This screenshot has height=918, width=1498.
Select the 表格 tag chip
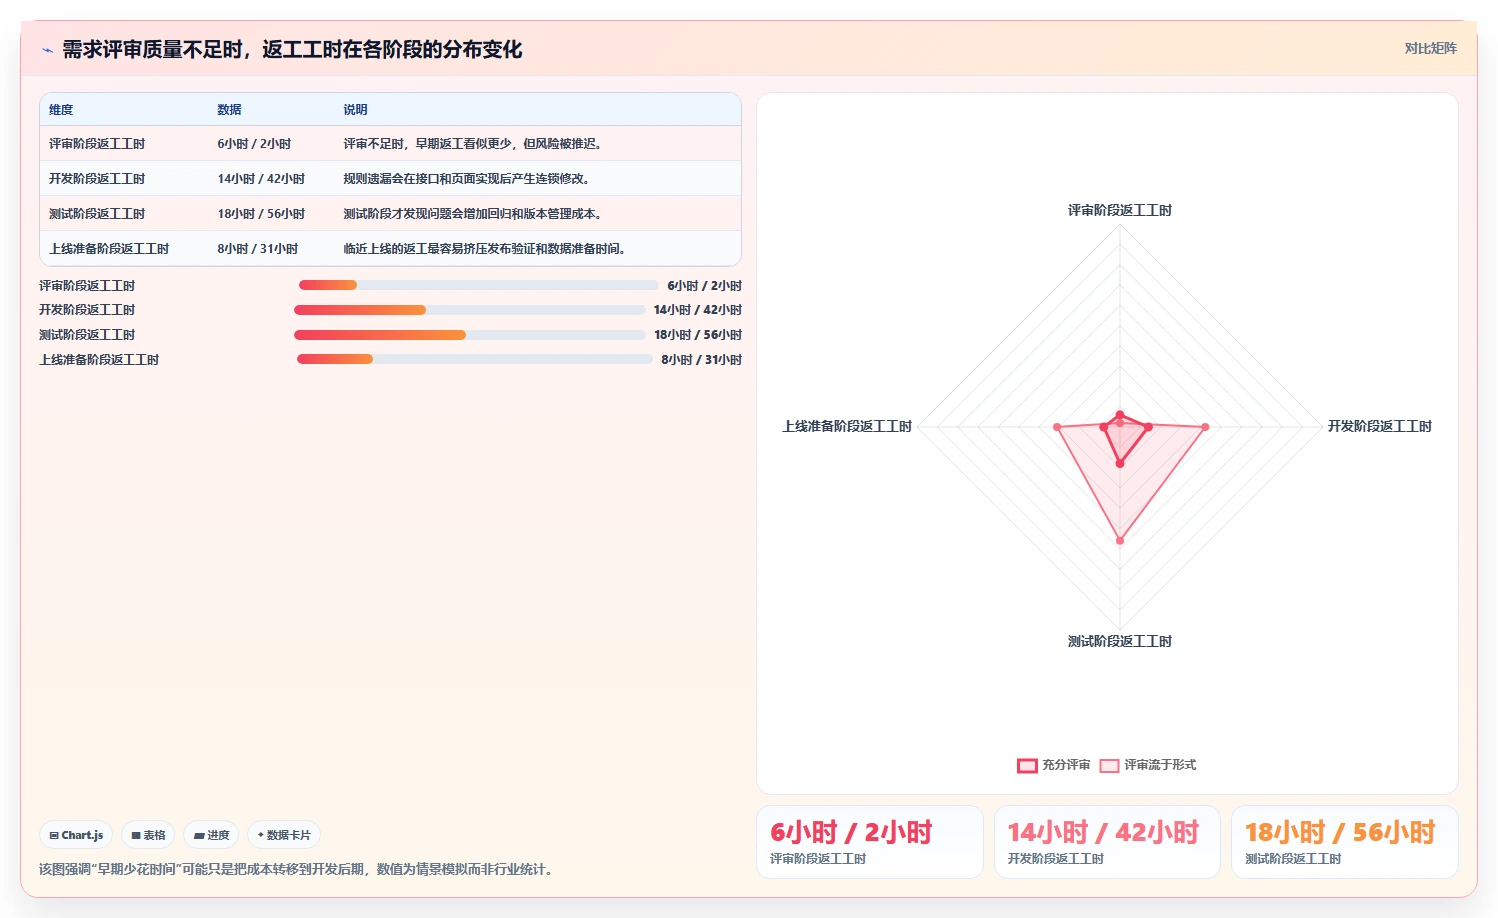pos(148,835)
